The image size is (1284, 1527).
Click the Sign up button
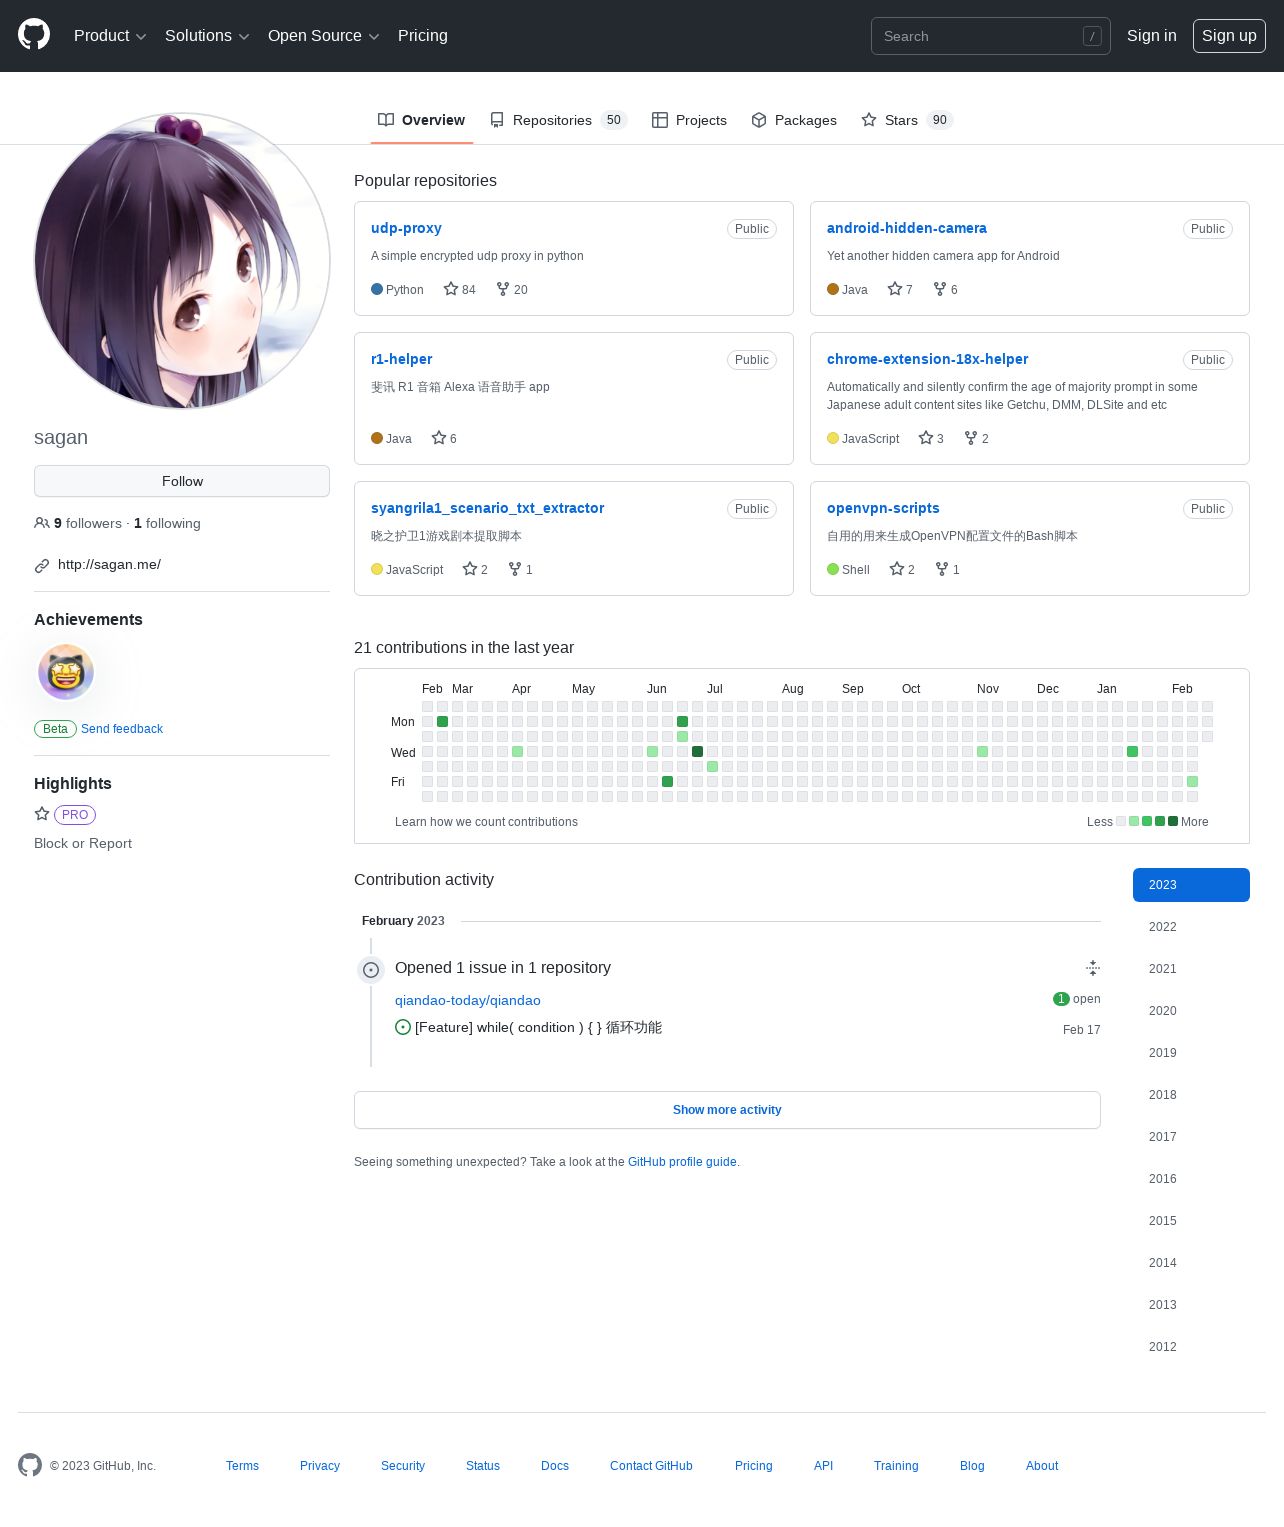point(1229,36)
